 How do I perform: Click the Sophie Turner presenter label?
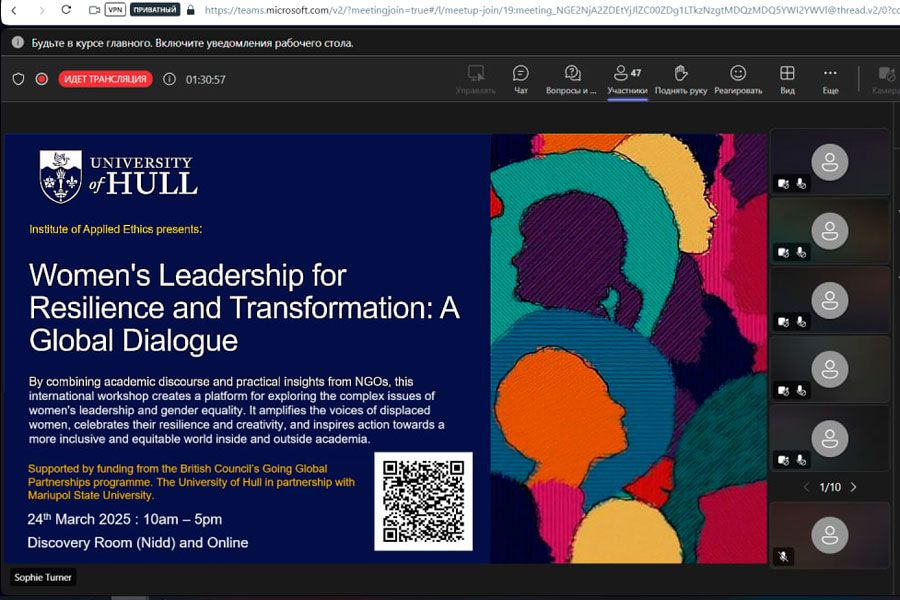[x=43, y=577]
